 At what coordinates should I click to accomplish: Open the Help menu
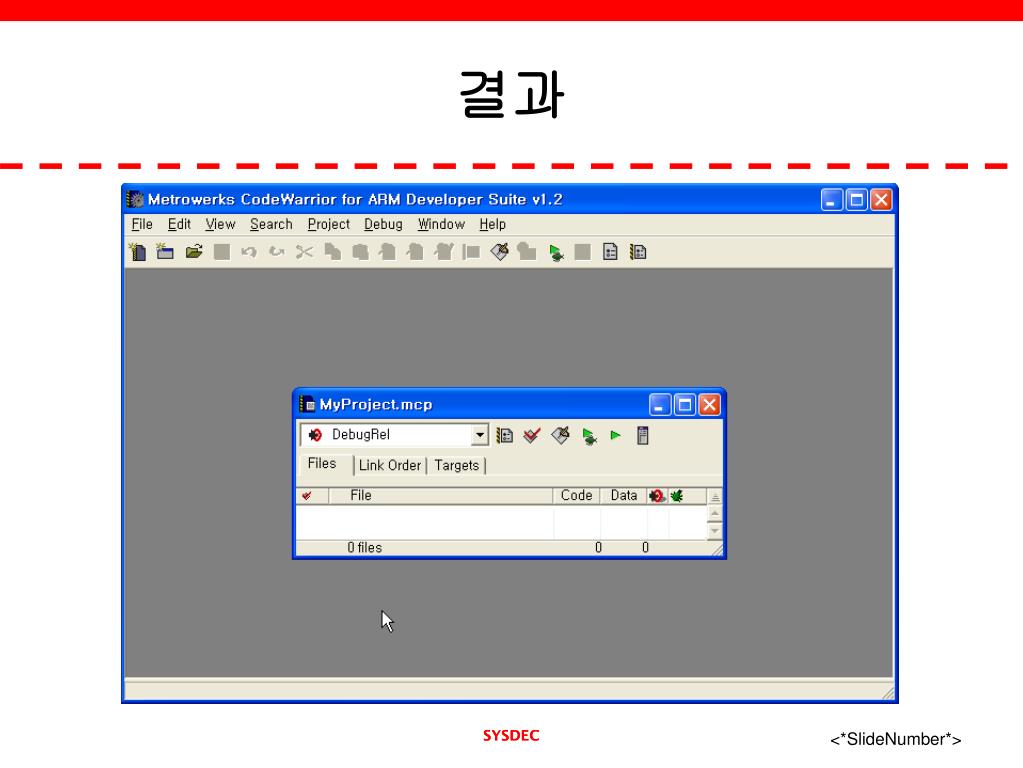coord(492,224)
